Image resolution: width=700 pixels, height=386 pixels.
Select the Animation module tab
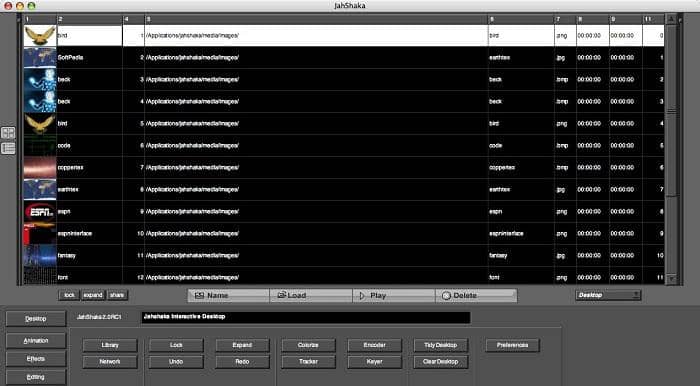(x=36, y=340)
